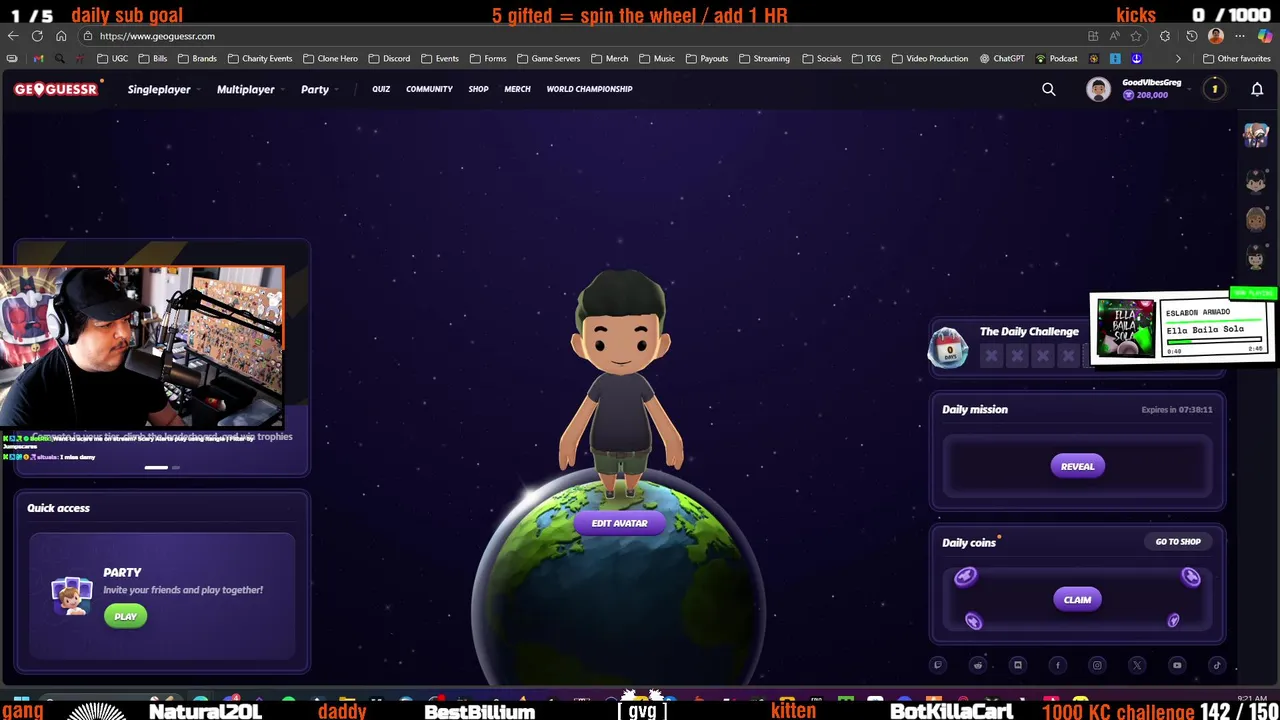Image resolution: width=1280 pixels, height=720 pixels.
Task: Click the green PLAY button for Party
Action: tap(125, 616)
